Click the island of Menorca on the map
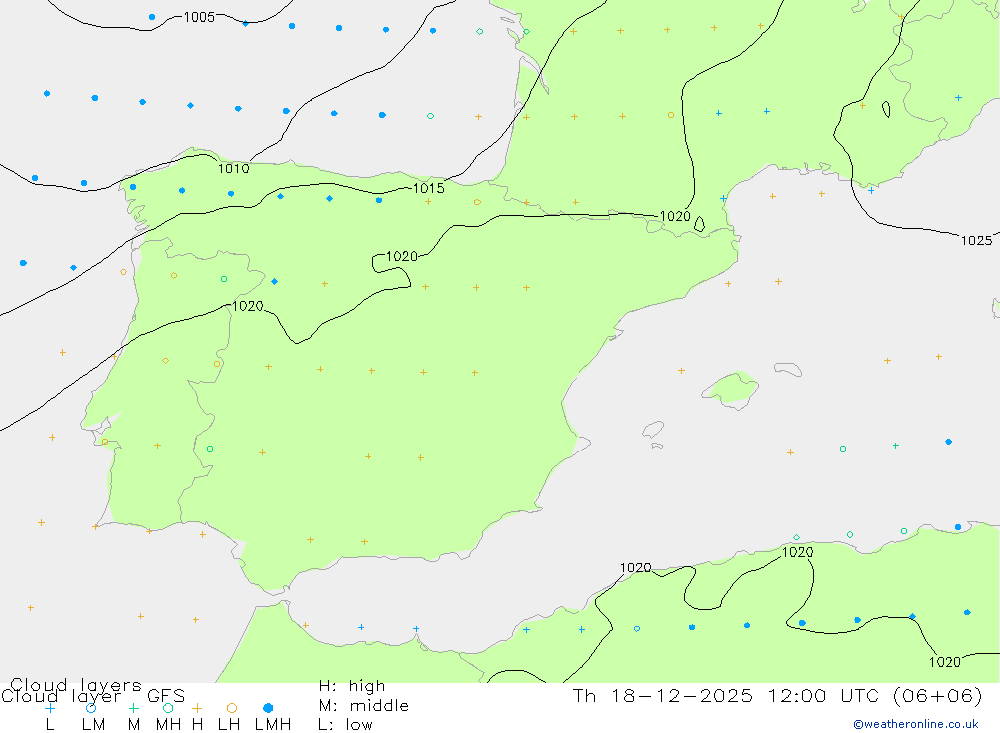Viewport: 1000px width, 733px height. tap(788, 369)
